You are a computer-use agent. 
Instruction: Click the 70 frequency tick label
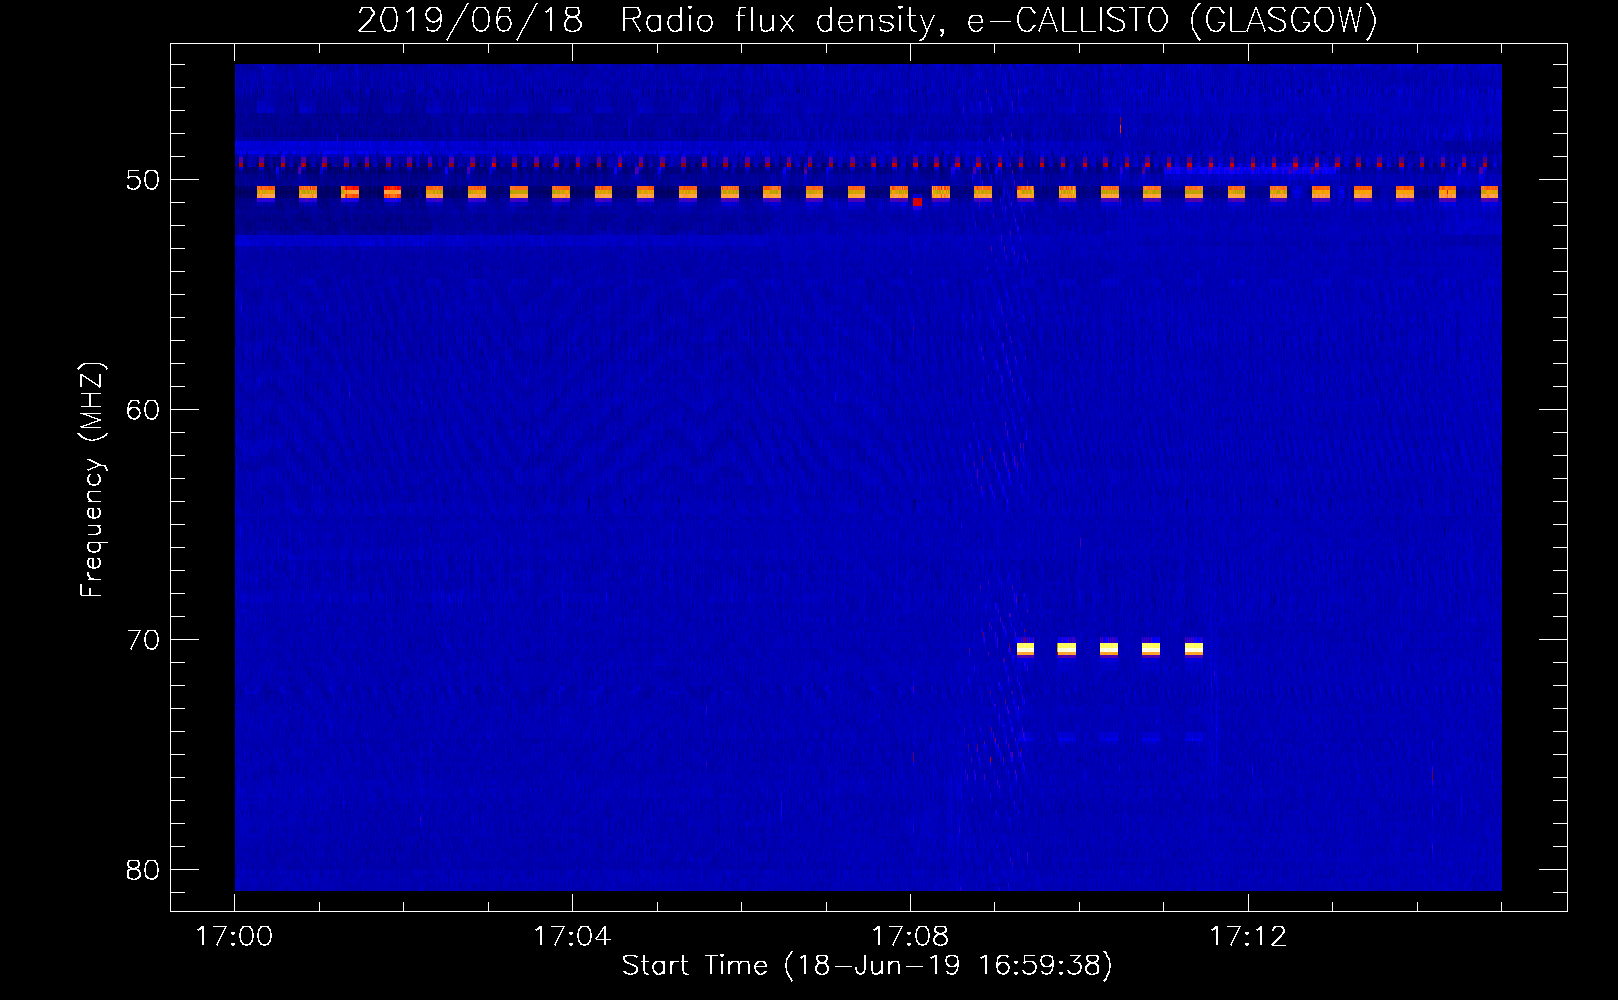(x=143, y=640)
